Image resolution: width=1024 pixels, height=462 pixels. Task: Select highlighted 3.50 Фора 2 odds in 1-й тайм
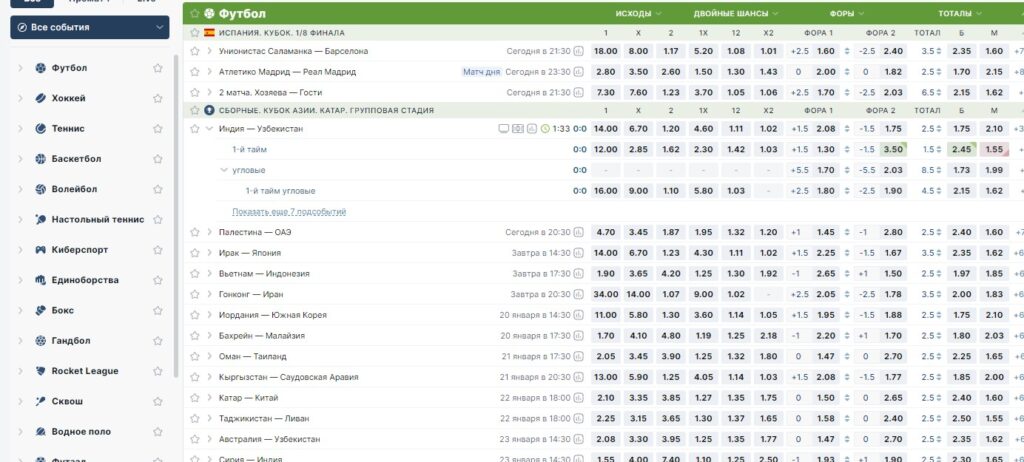(x=893, y=150)
